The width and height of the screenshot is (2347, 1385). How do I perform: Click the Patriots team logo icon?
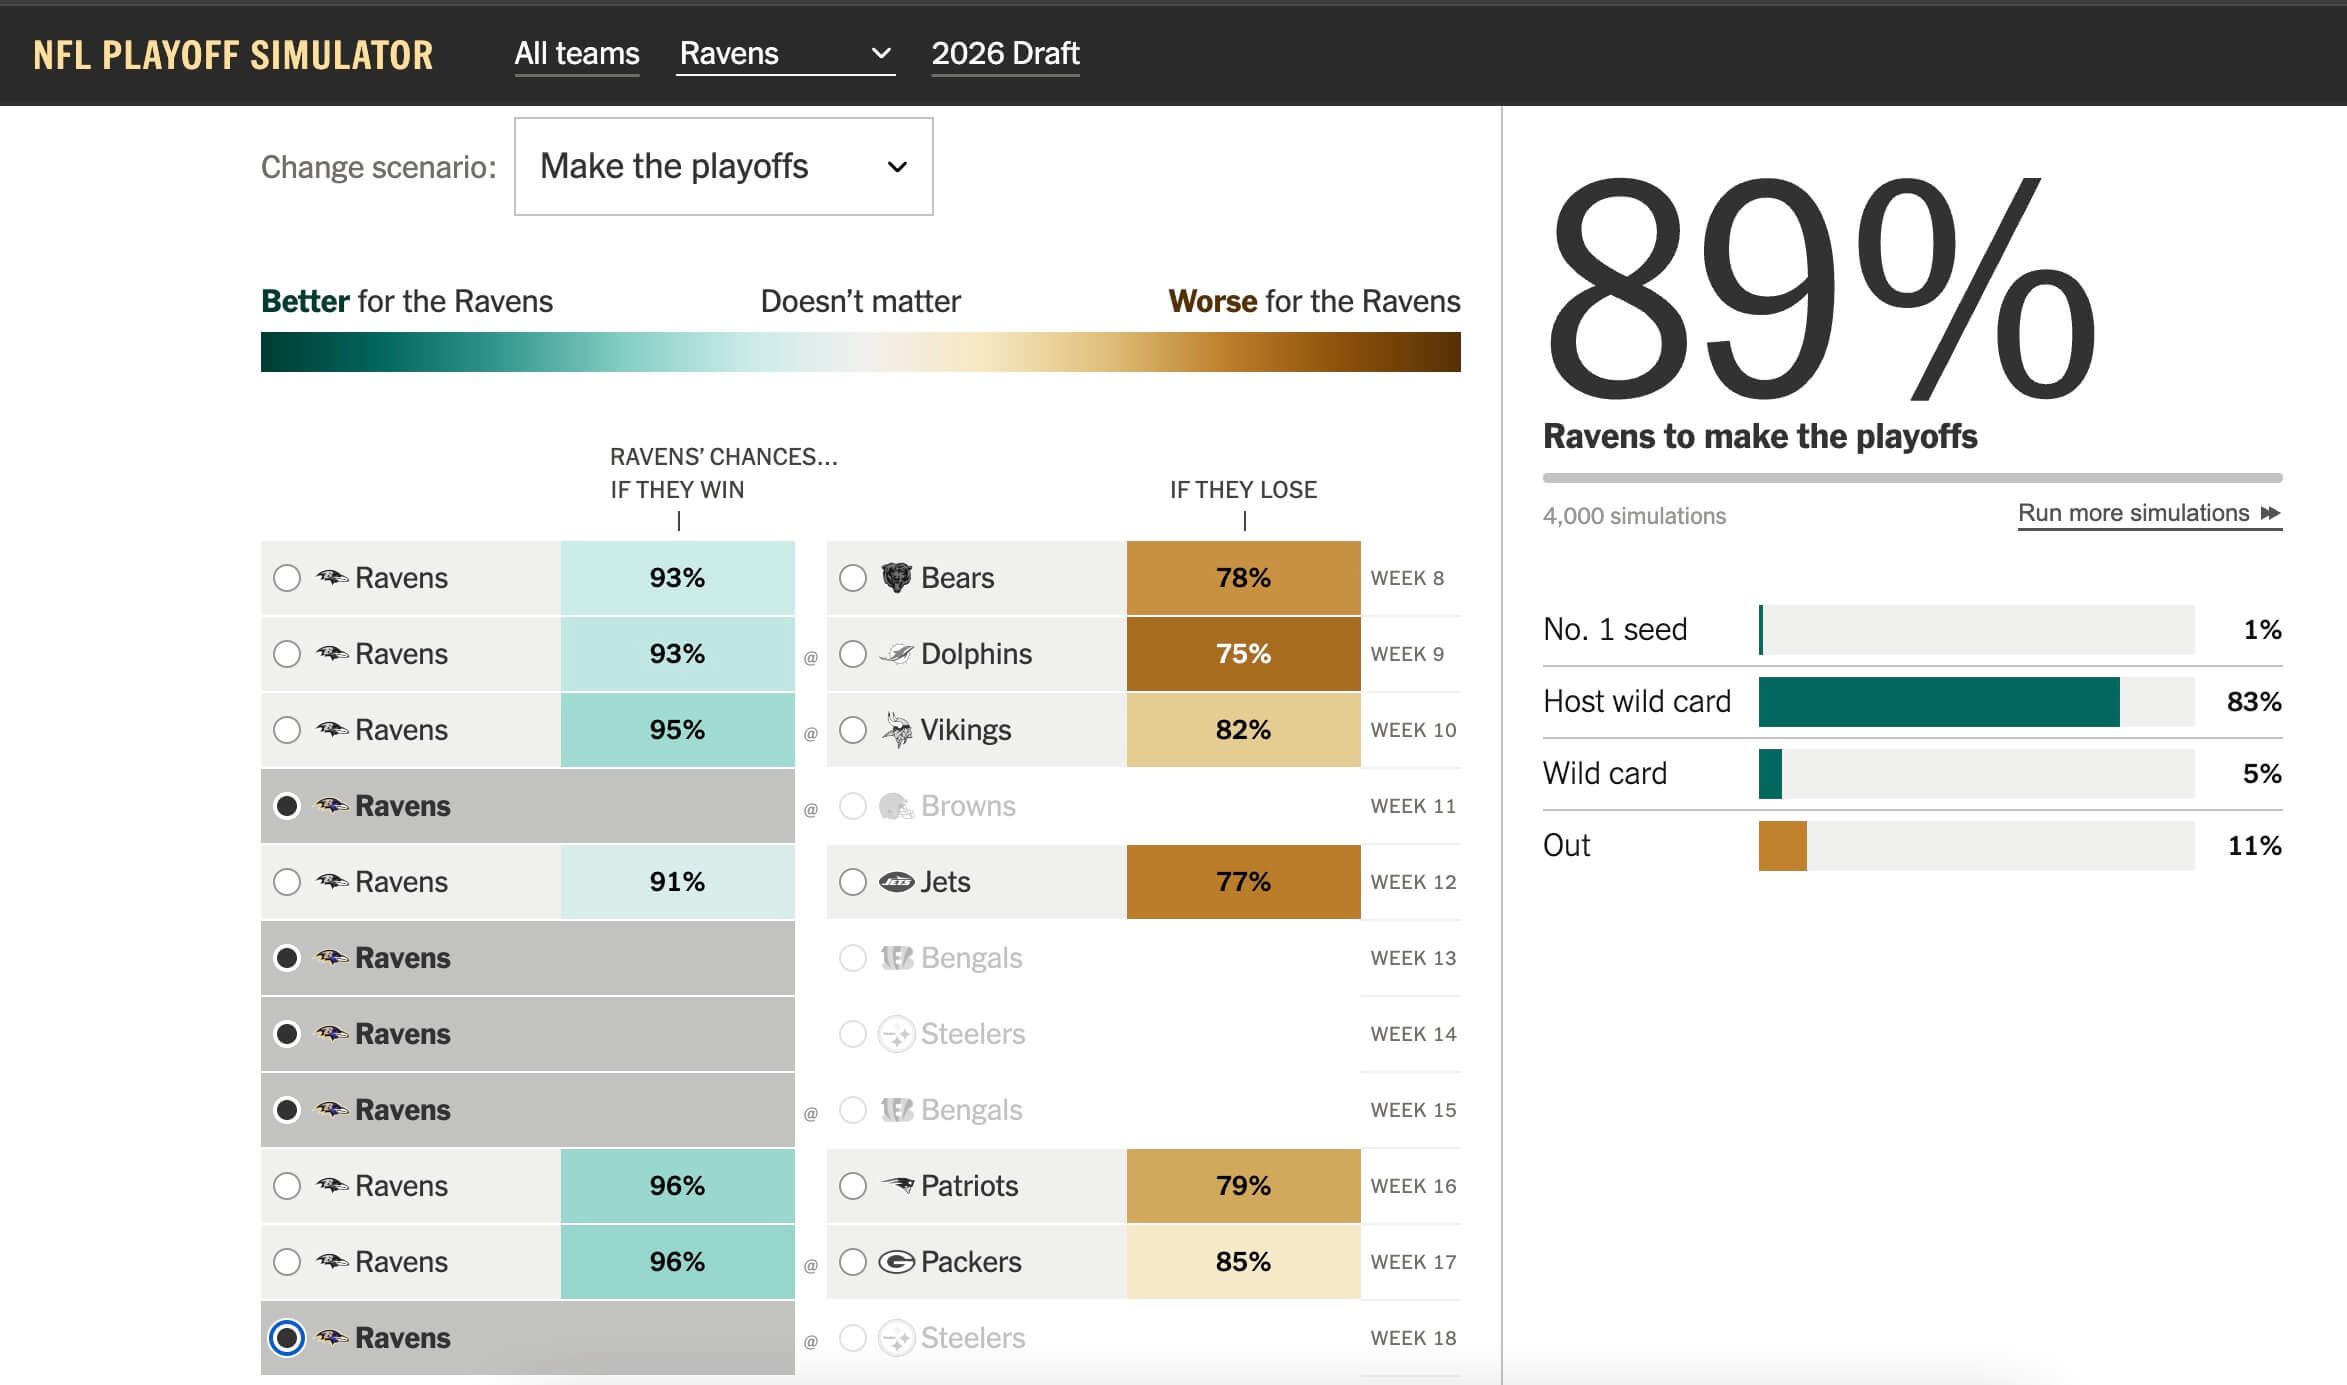896,1185
